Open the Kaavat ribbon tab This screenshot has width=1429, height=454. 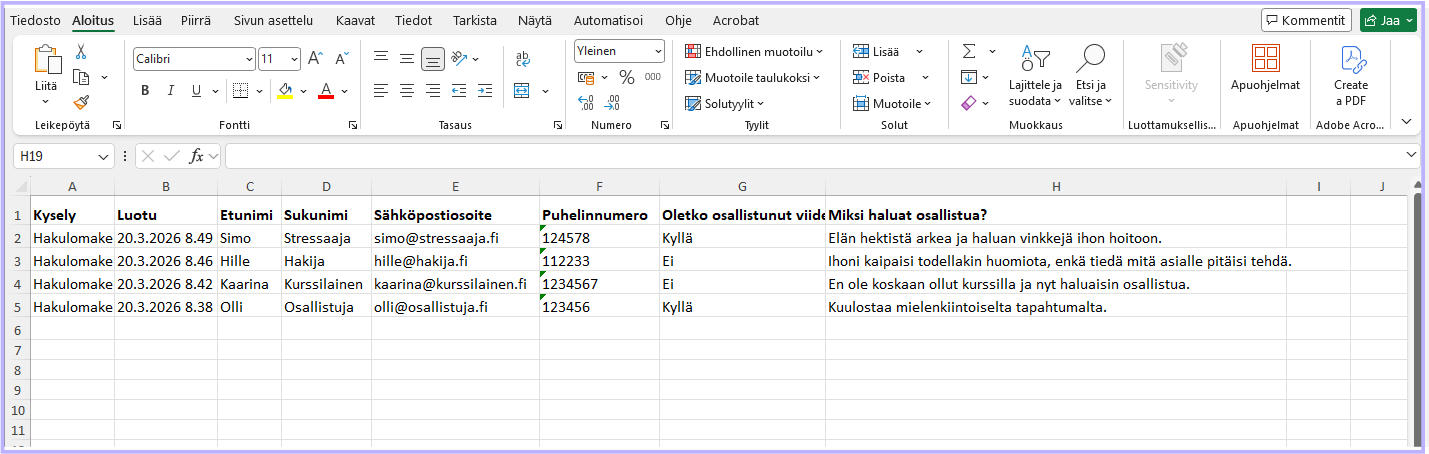tap(355, 20)
